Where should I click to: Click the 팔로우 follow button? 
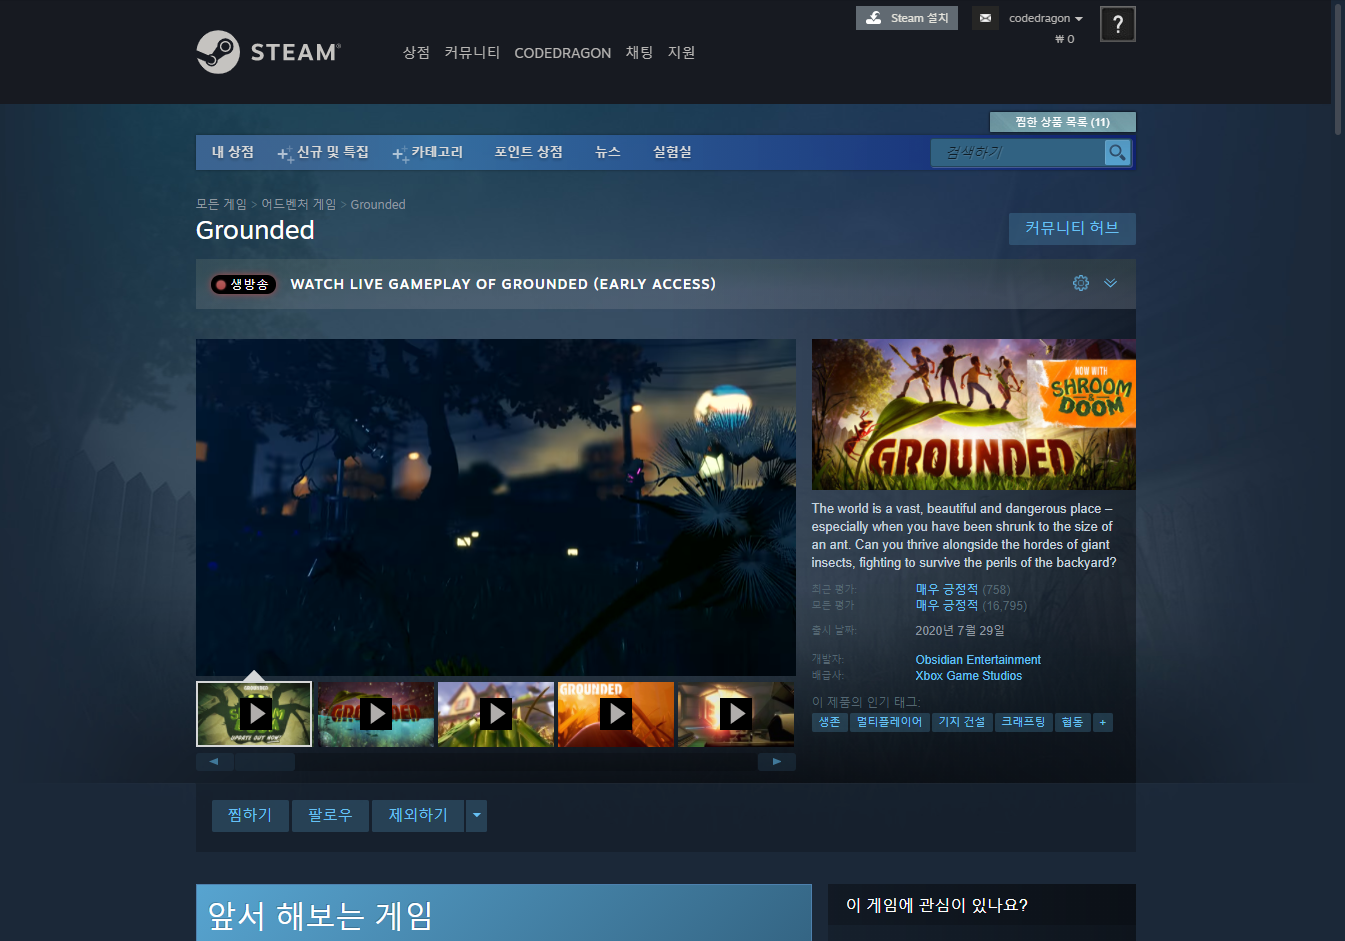coord(330,816)
